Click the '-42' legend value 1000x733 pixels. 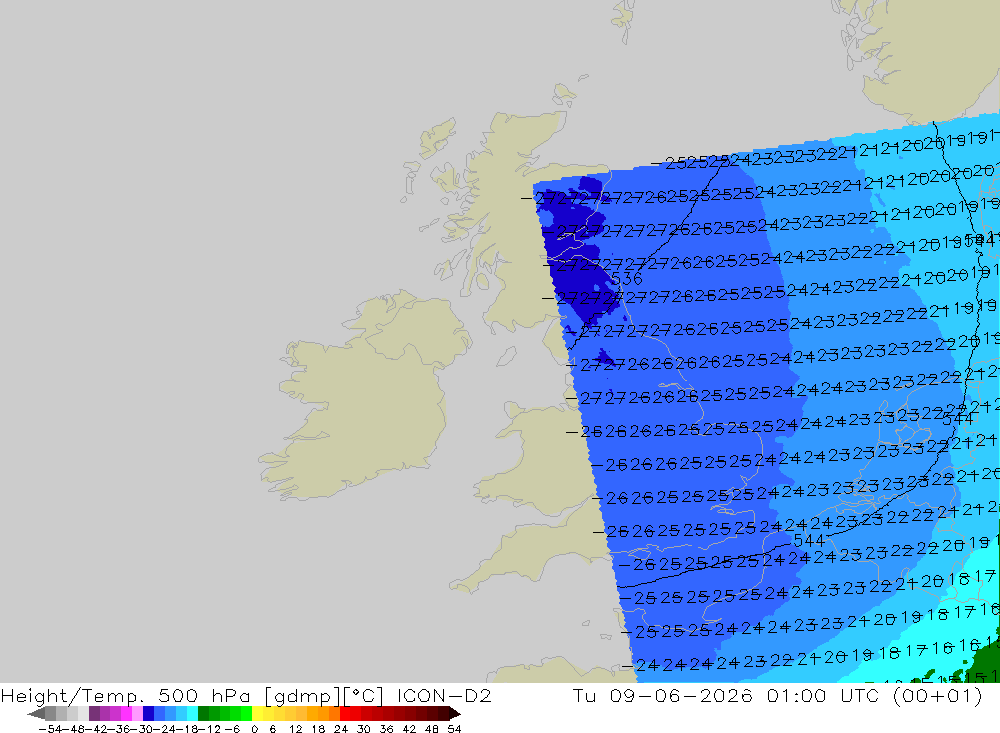point(98,729)
